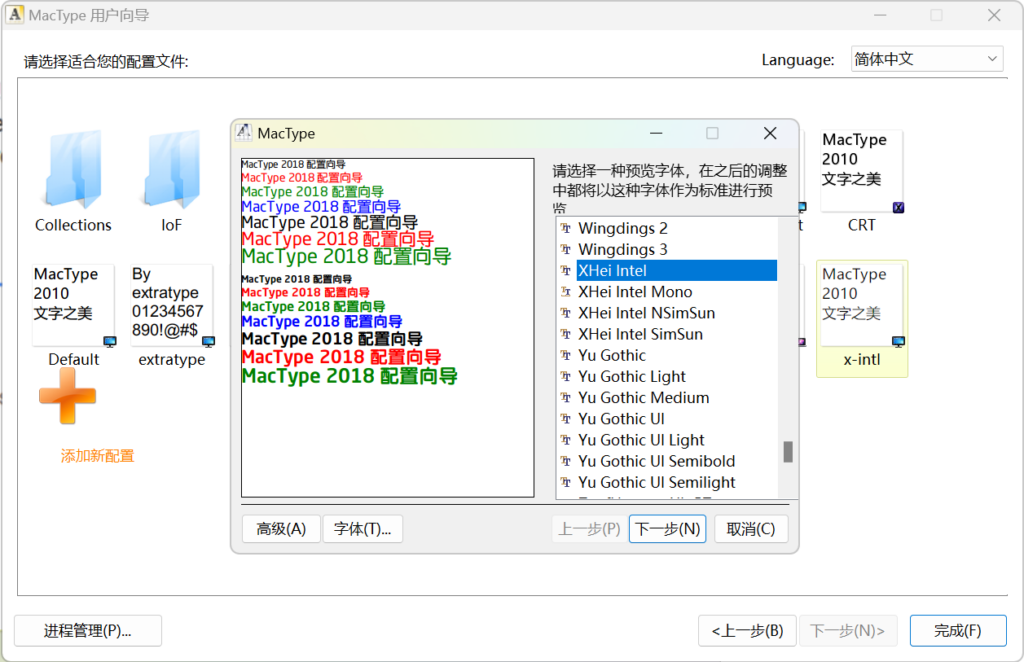
Task: Select the Default profile thumbnail
Action: 73,305
